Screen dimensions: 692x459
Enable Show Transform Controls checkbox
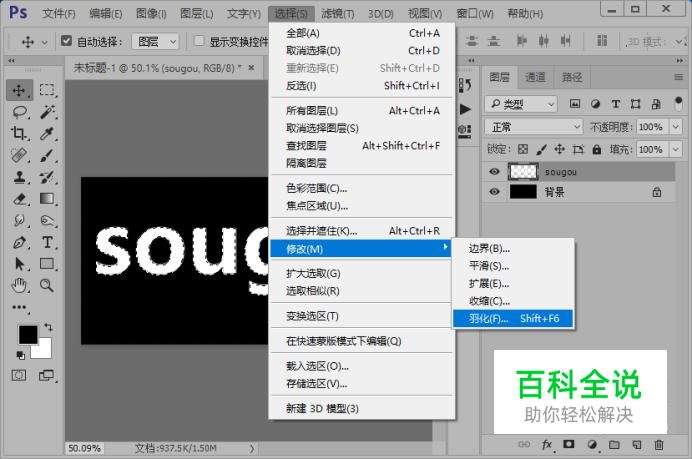tap(199, 41)
